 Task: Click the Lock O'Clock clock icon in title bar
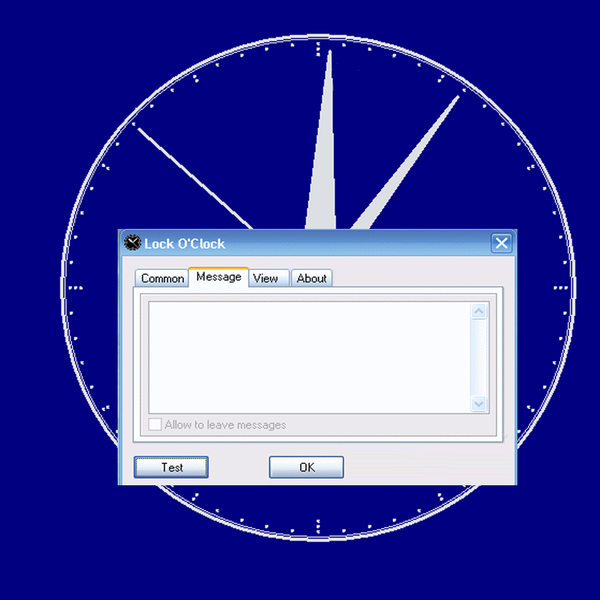click(132, 243)
